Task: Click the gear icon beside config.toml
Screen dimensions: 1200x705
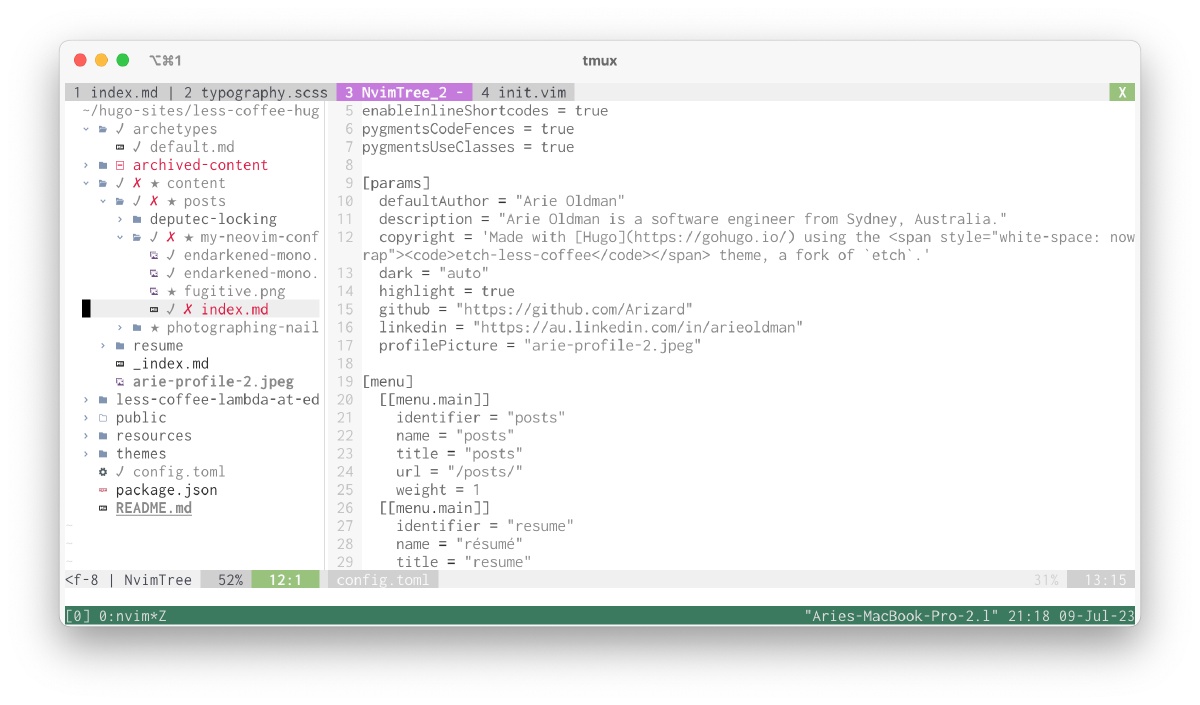Action: (x=103, y=472)
